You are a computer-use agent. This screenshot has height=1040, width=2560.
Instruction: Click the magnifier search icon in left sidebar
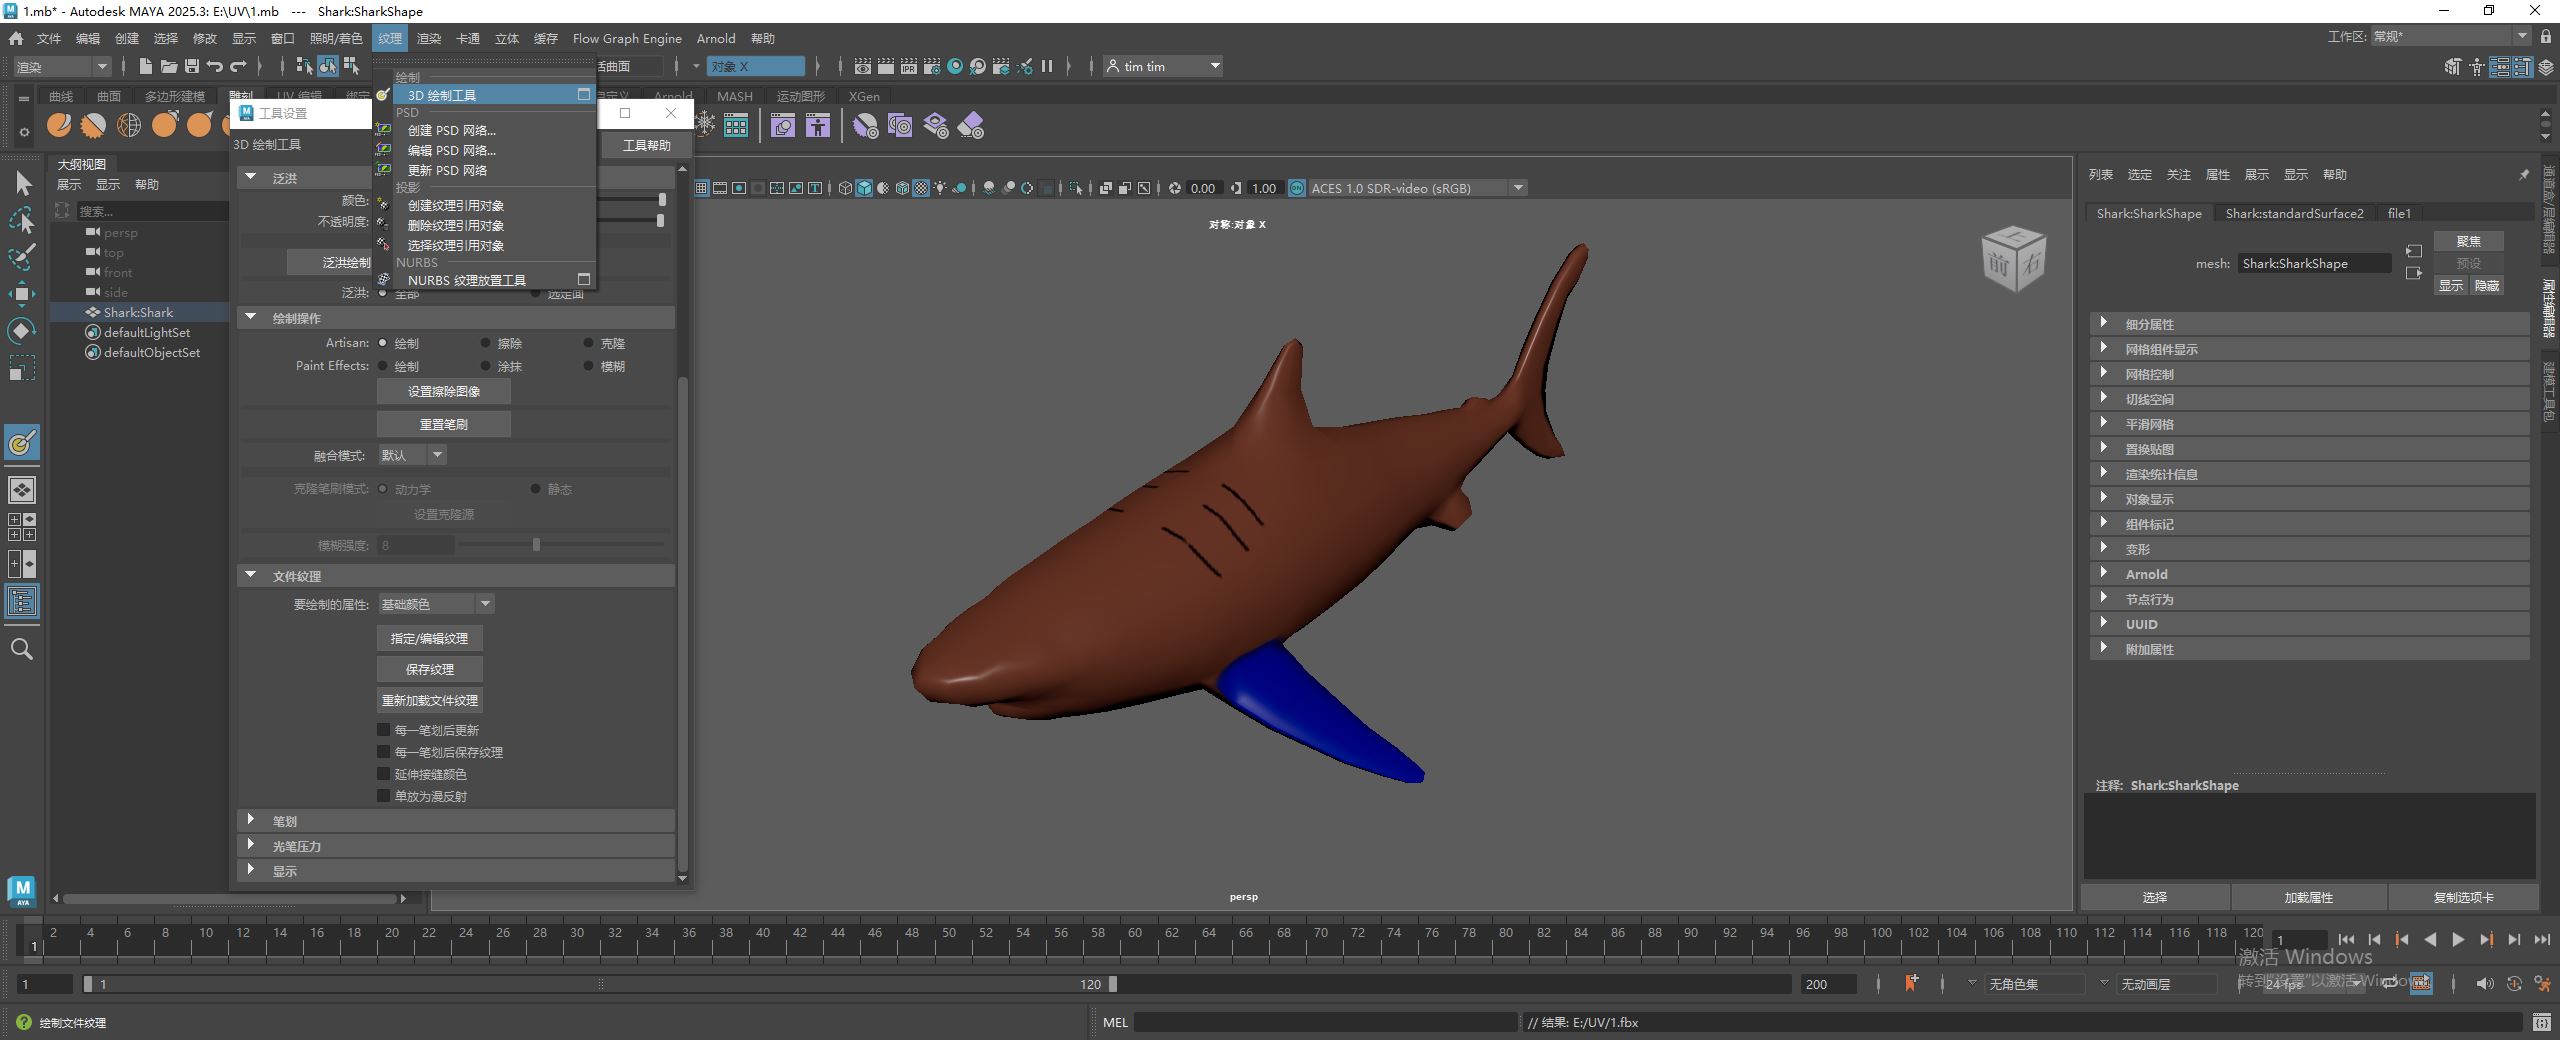[22, 649]
